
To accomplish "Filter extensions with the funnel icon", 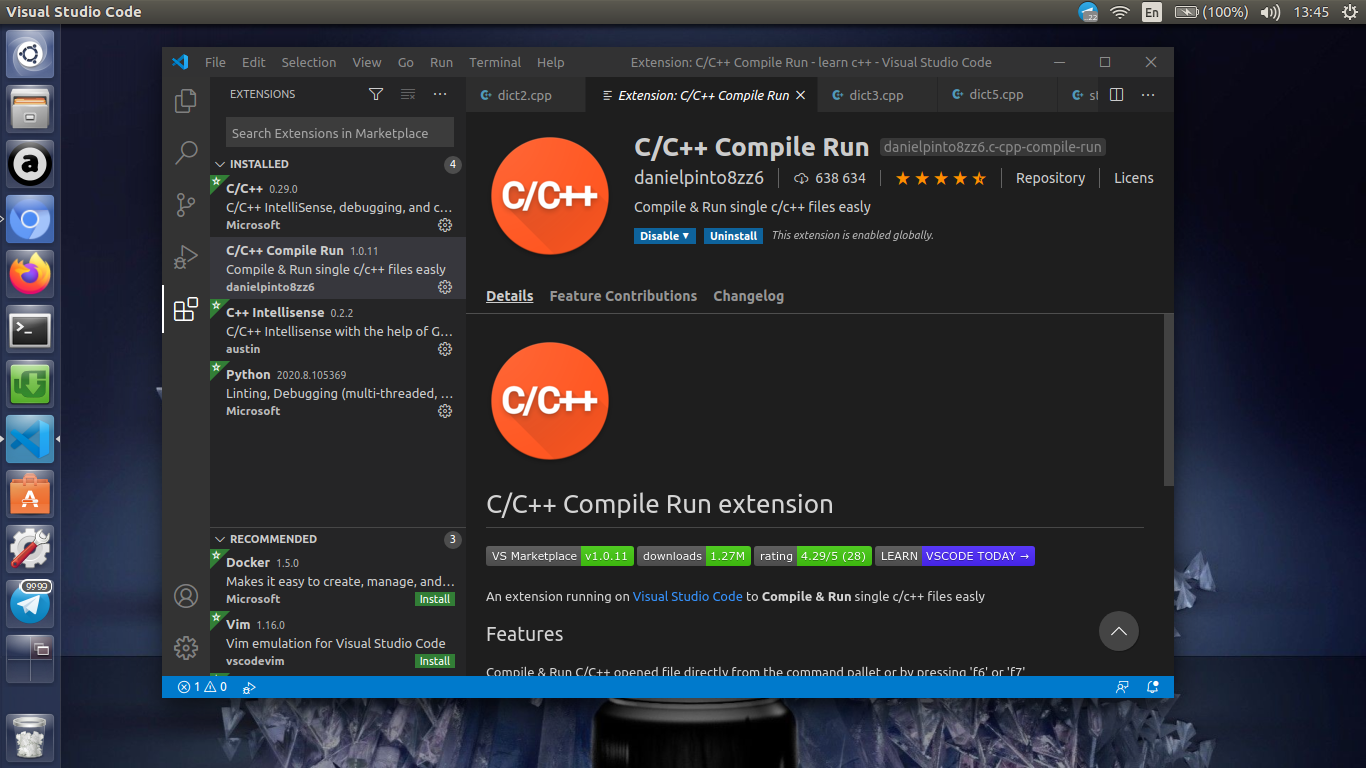I will click(376, 94).
